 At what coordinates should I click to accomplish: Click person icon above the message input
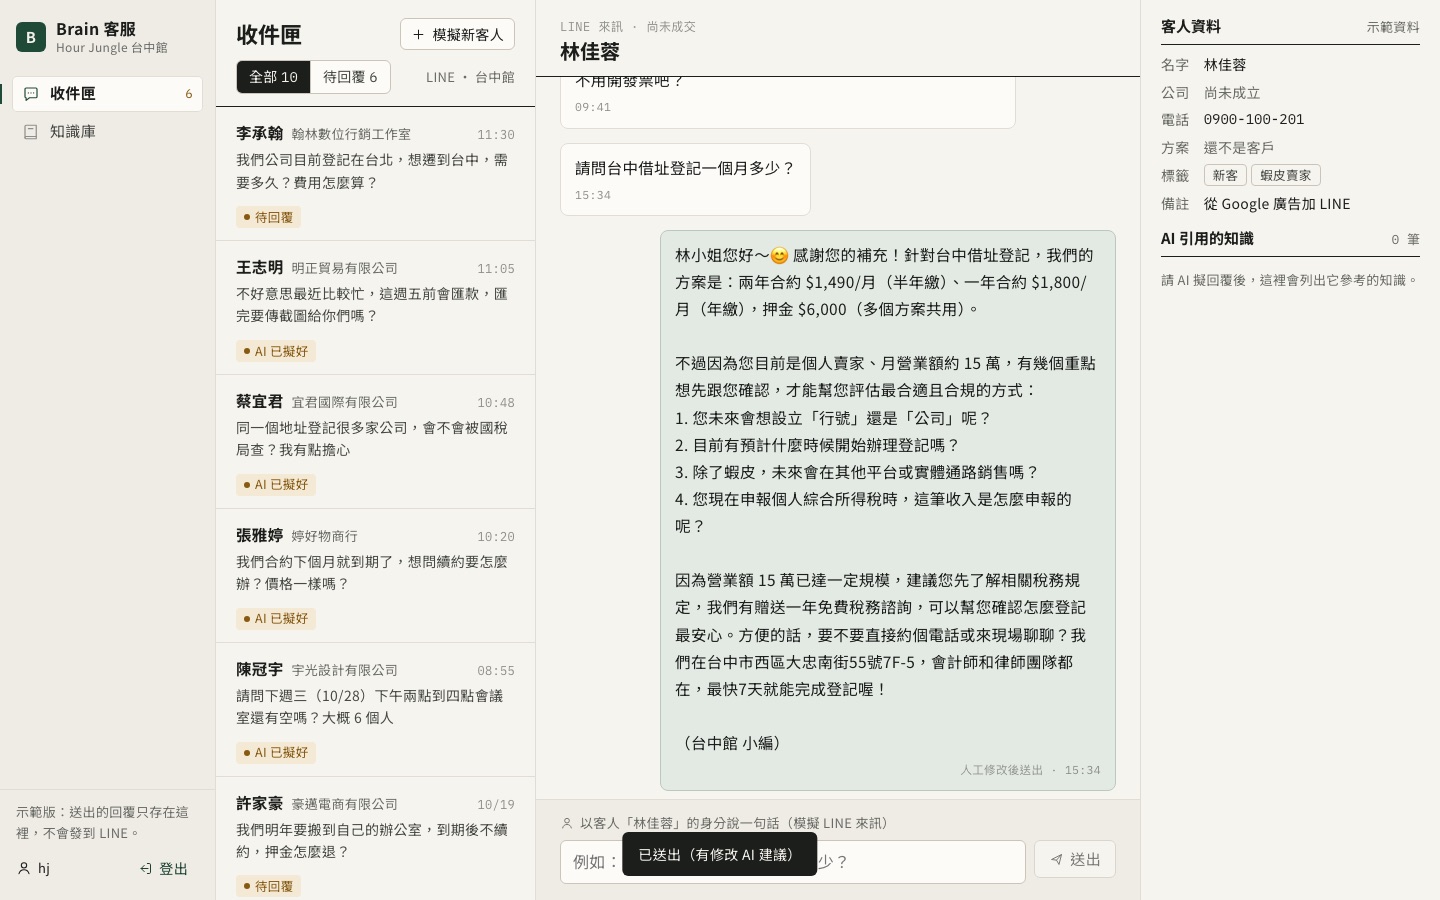[567, 824]
